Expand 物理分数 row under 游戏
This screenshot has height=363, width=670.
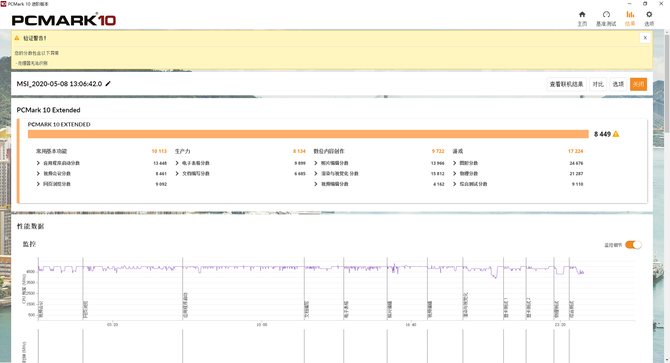click(x=455, y=173)
